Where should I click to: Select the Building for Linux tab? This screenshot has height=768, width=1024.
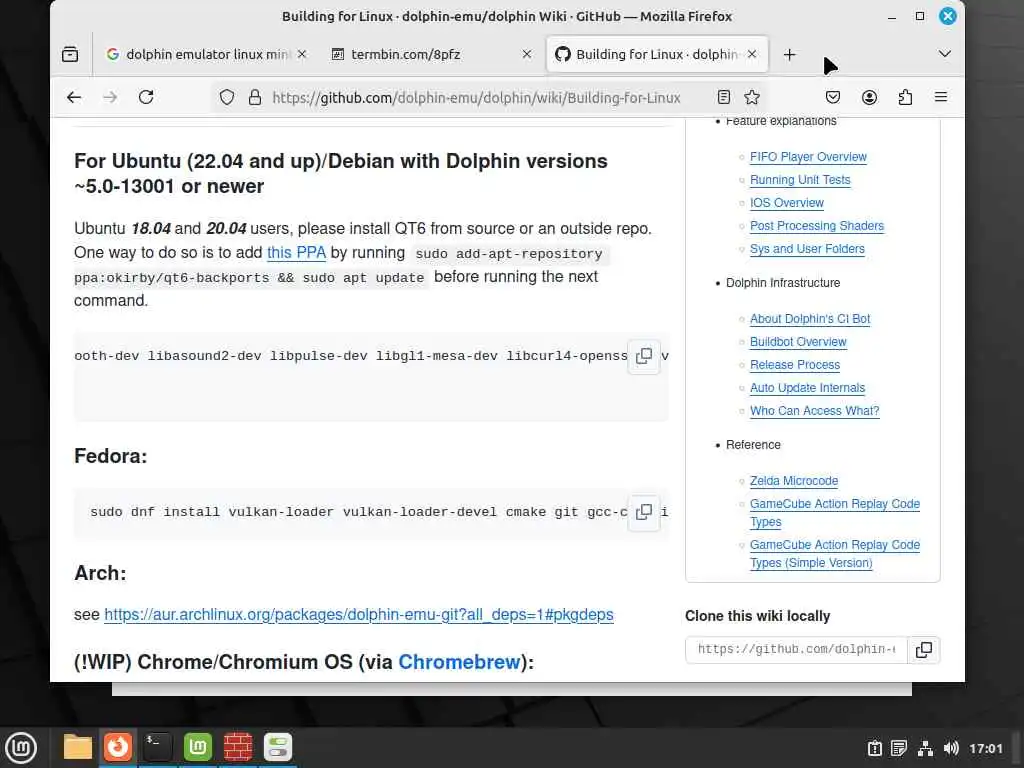click(x=656, y=54)
